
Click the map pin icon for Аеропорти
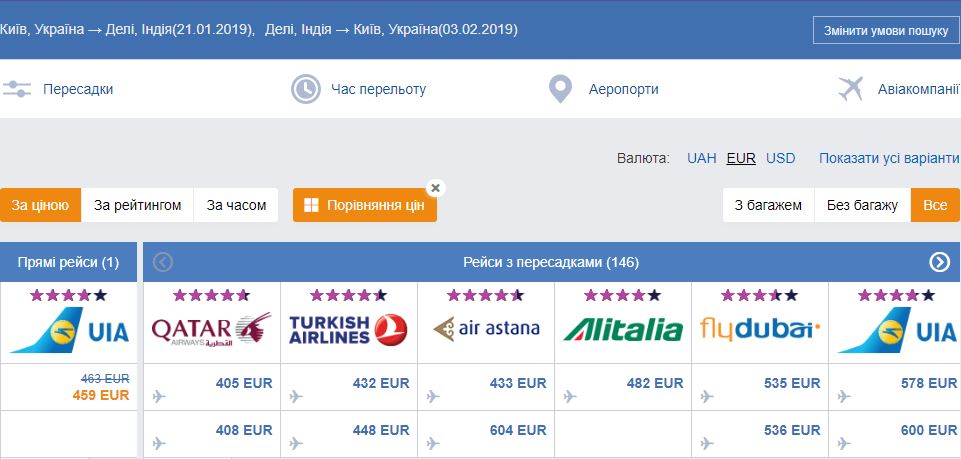point(560,89)
